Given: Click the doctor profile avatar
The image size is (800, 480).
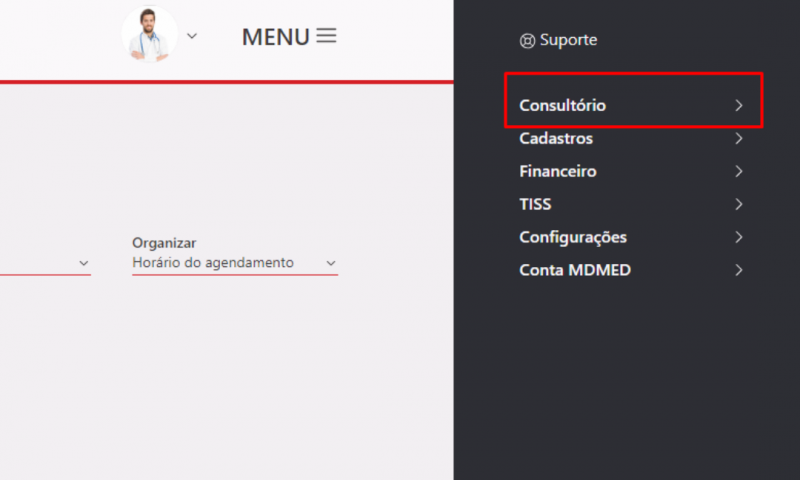Looking at the screenshot, I should [x=149, y=35].
